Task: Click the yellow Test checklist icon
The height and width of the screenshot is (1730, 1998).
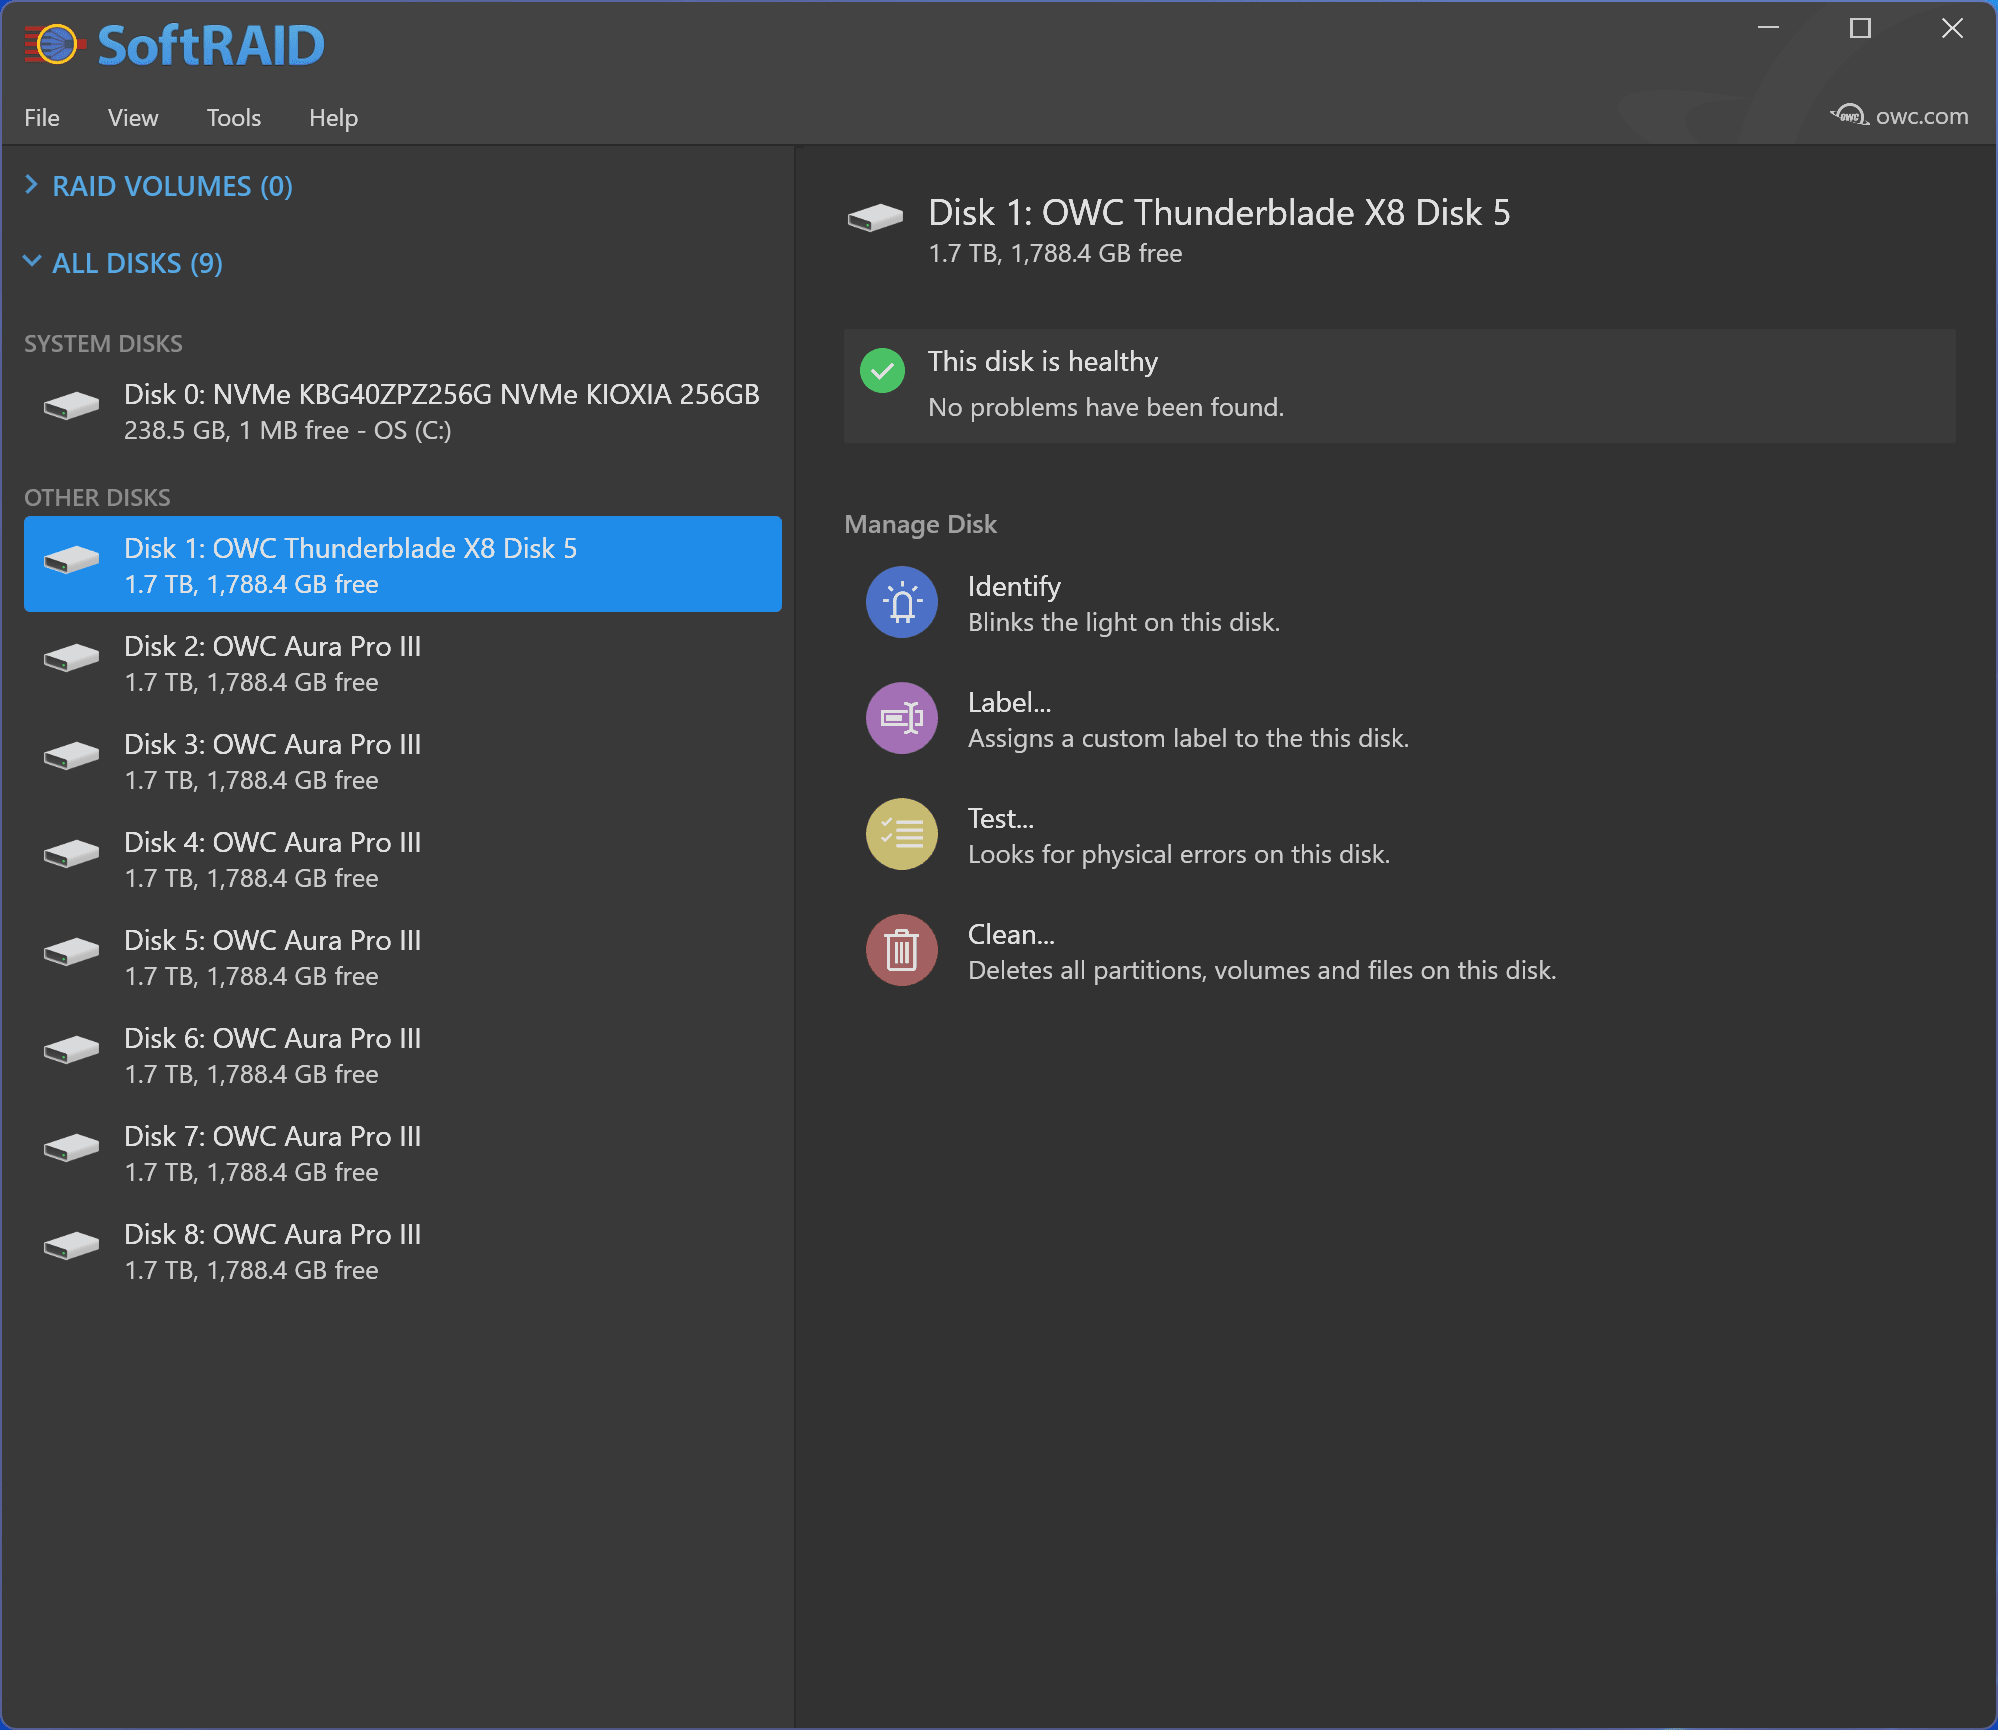Action: (901, 835)
